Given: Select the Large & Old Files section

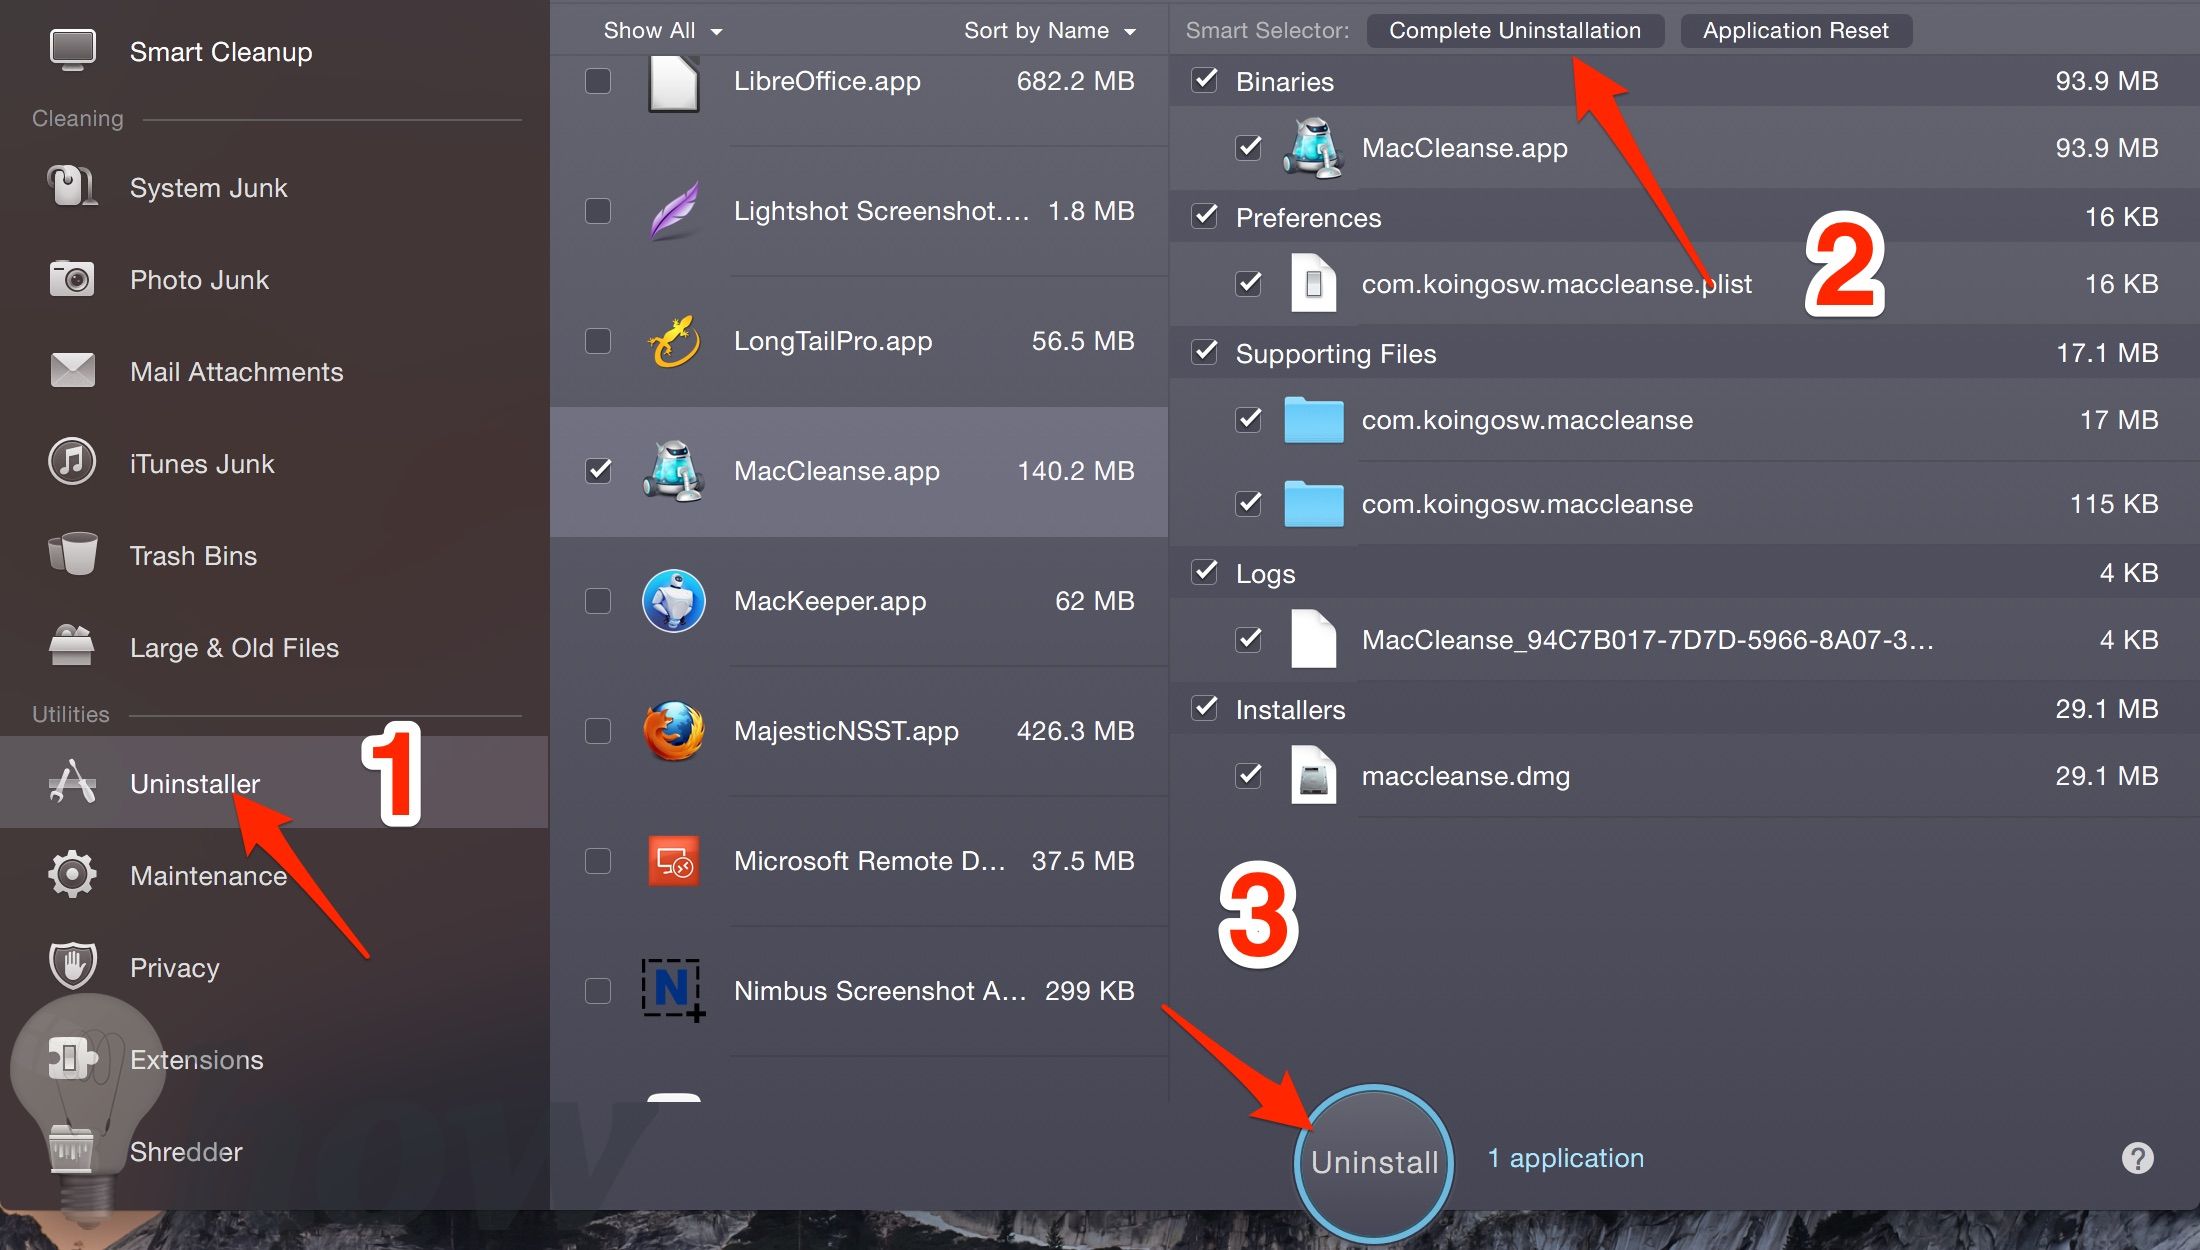Looking at the screenshot, I should click(234, 647).
